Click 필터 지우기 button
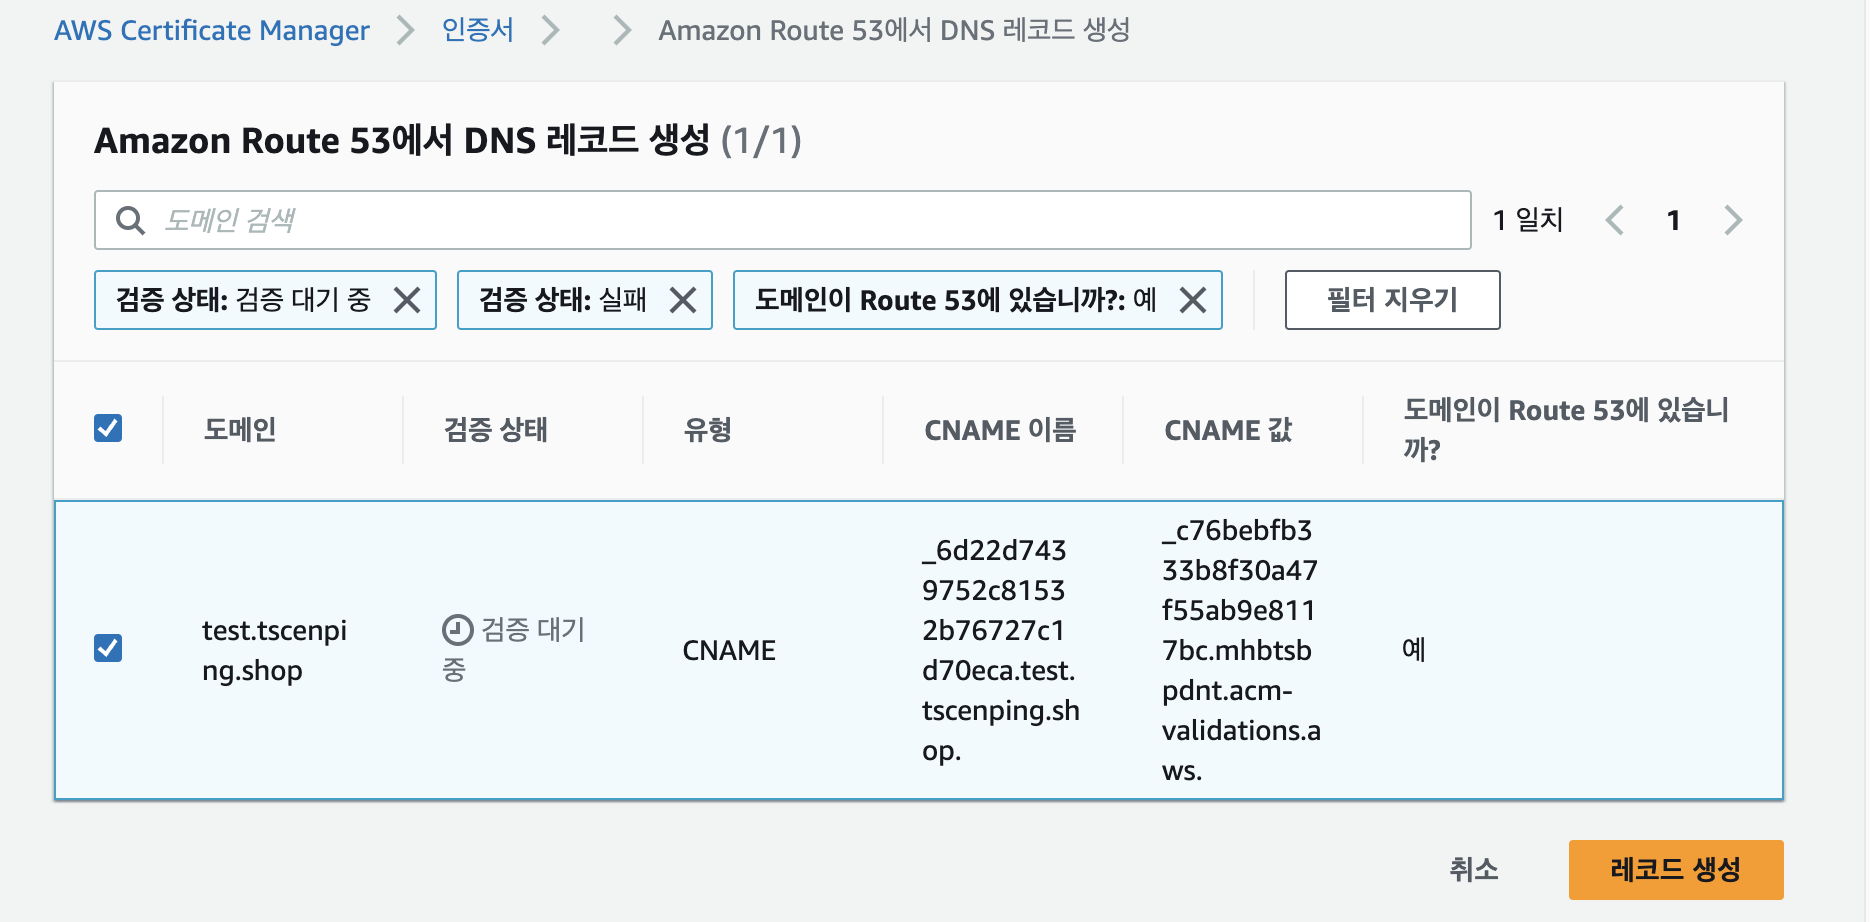1870x922 pixels. (1392, 300)
